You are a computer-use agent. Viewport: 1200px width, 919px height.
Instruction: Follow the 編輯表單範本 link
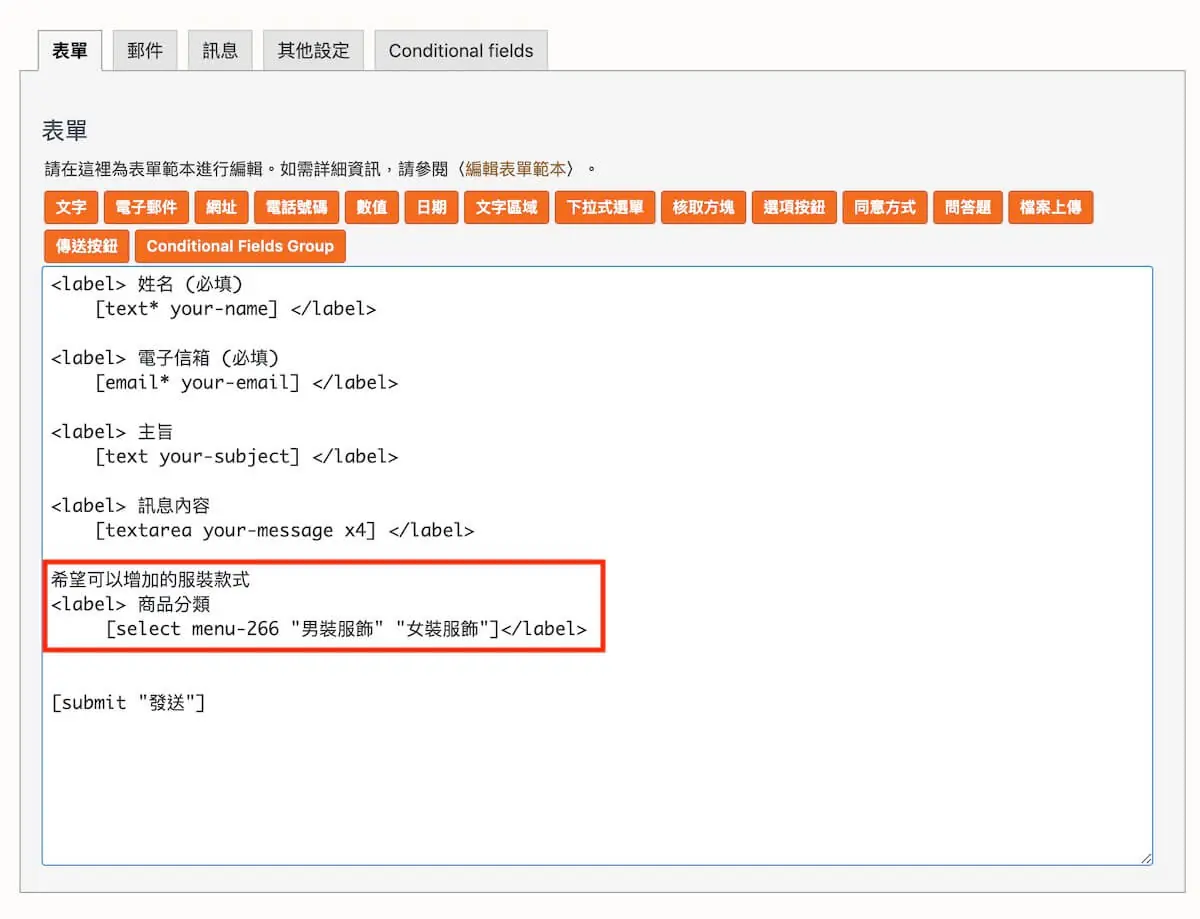tap(518, 169)
